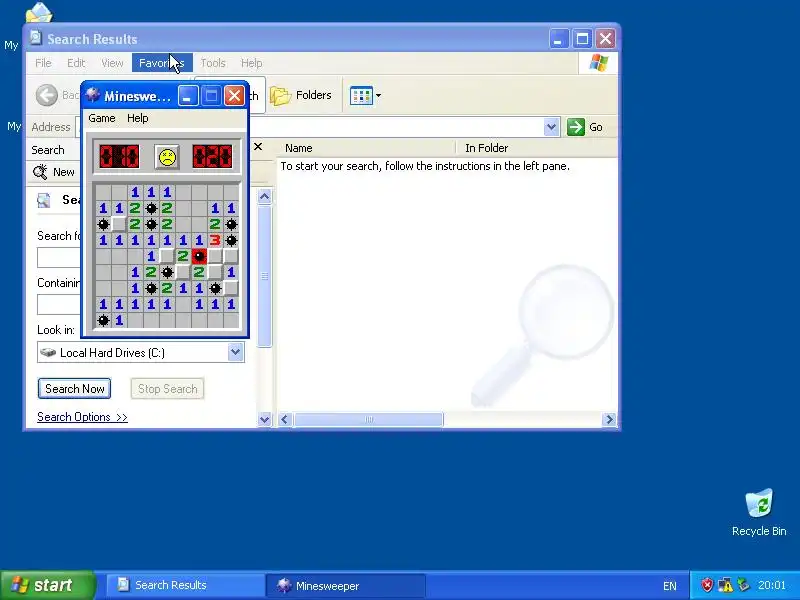Click the results pane scroll right arrow

click(609, 419)
